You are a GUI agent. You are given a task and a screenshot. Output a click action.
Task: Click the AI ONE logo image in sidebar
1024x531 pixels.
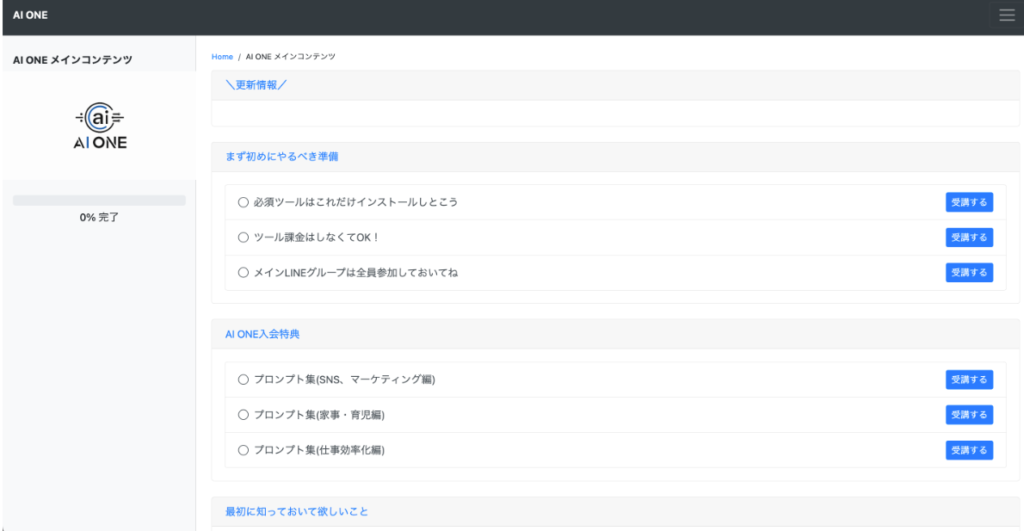coord(100,125)
